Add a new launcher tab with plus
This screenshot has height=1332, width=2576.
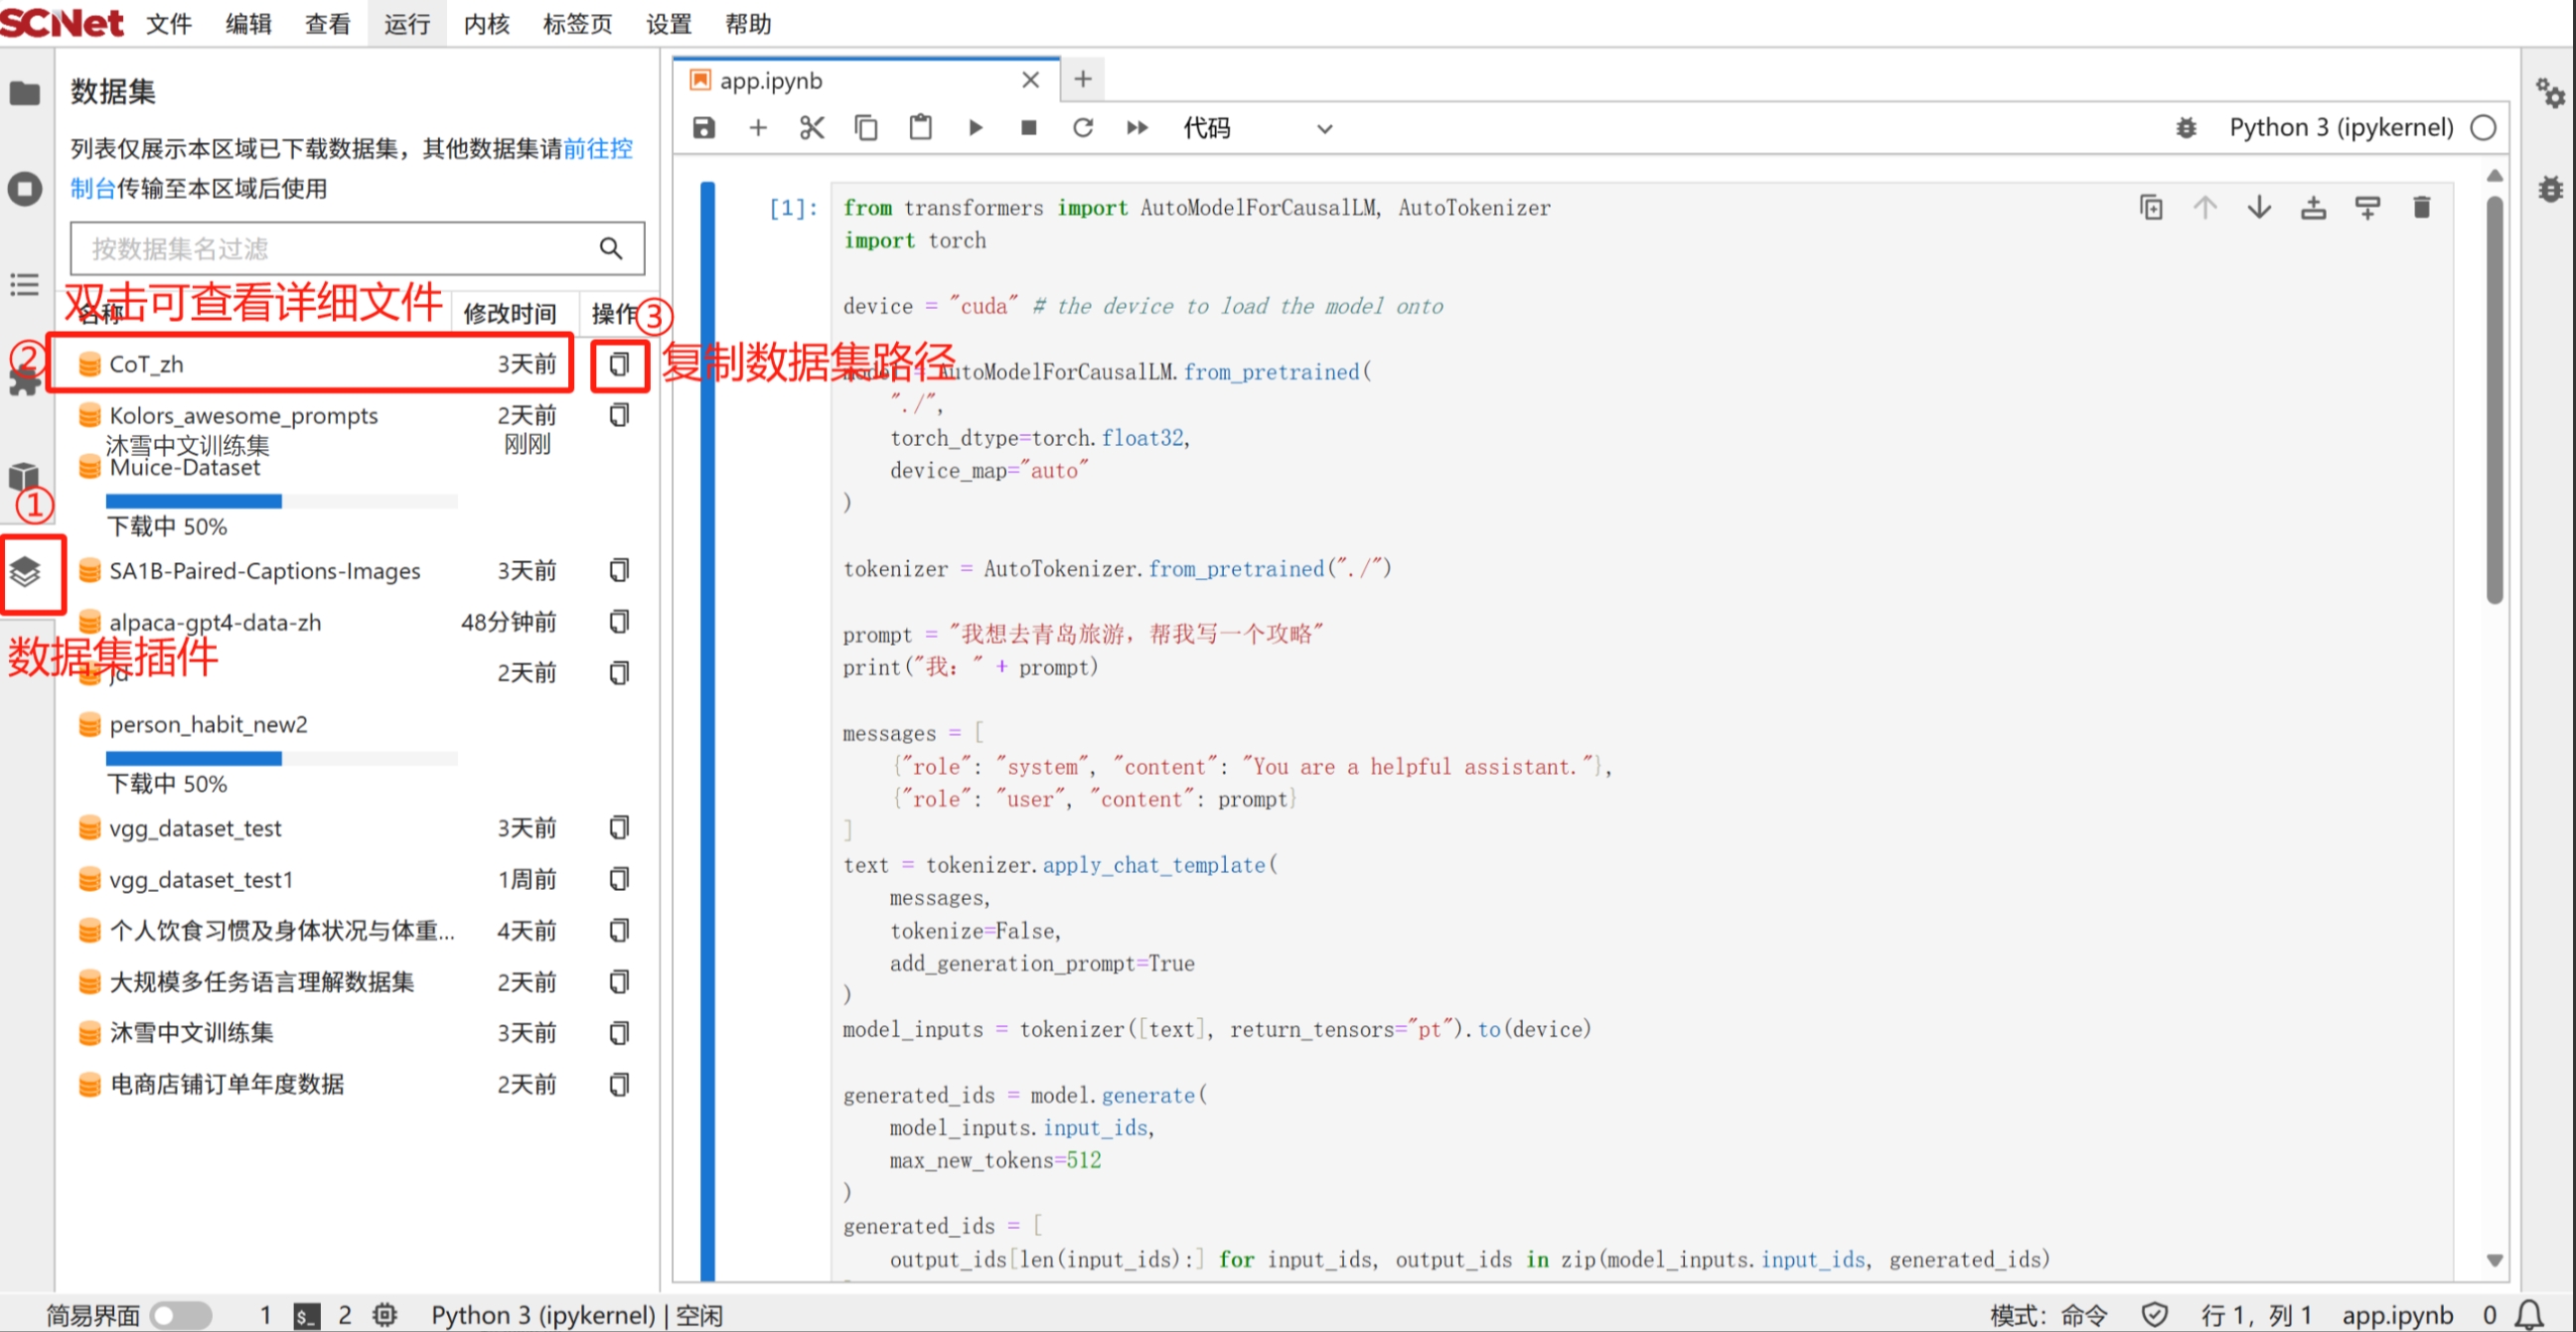[1082, 79]
